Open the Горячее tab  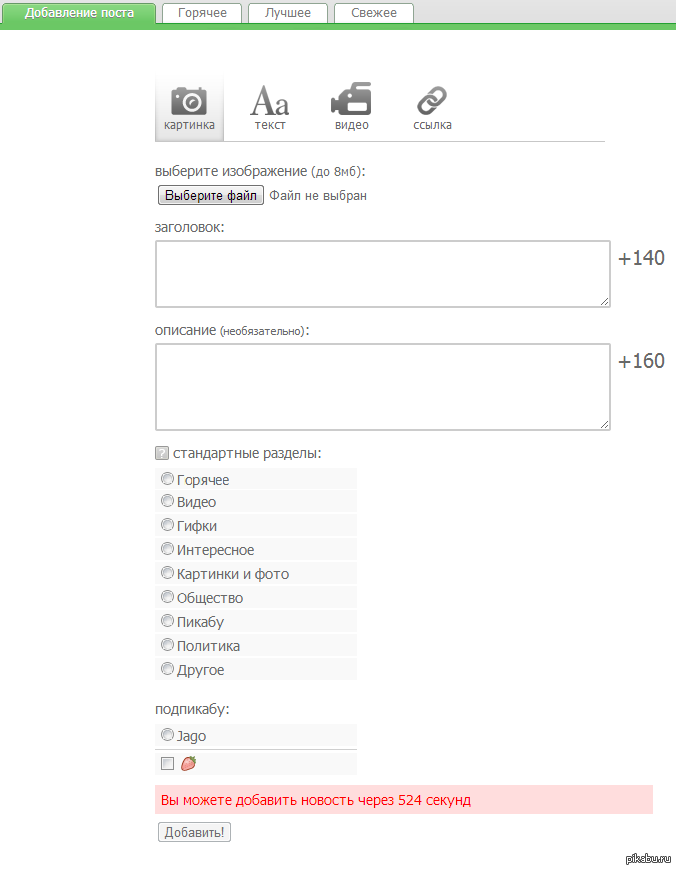click(202, 13)
